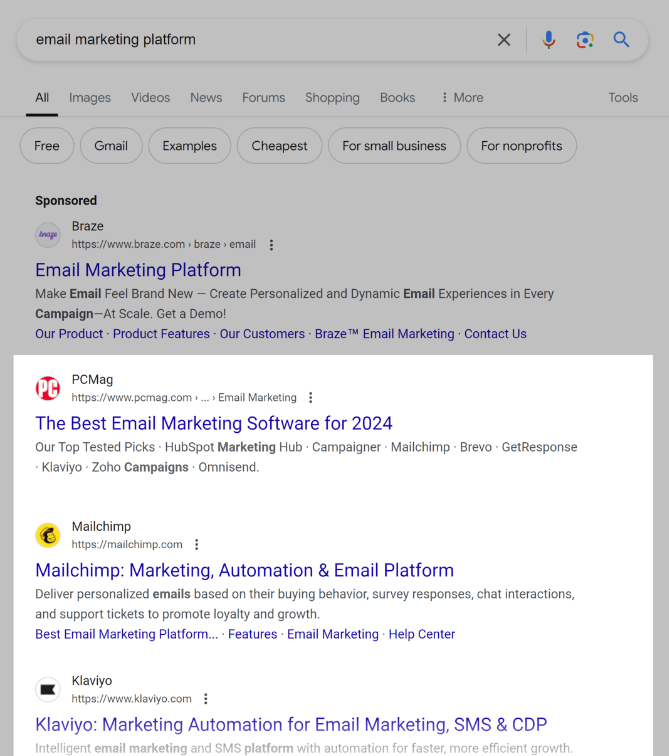Viewport: 669px width, 756px height.
Task: Switch to the News tab
Action: [x=206, y=98]
